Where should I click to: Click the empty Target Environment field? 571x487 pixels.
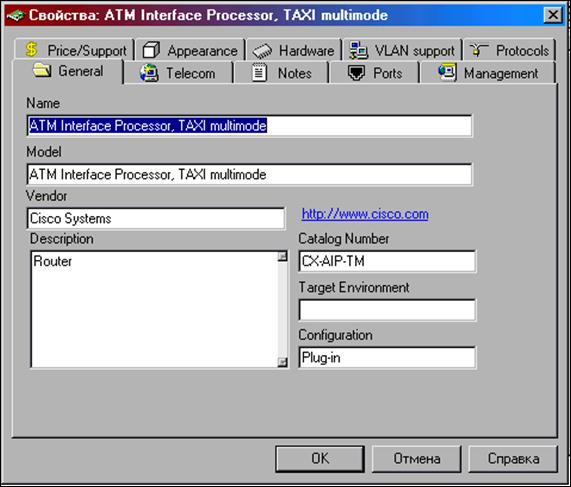[x=387, y=310]
